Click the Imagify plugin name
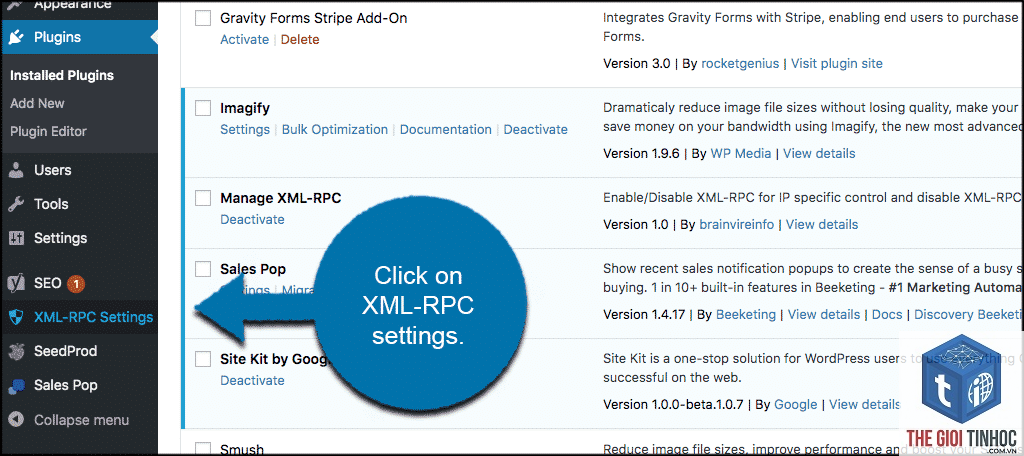The height and width of the screenshot is (456, 1024). coord(245,108)
